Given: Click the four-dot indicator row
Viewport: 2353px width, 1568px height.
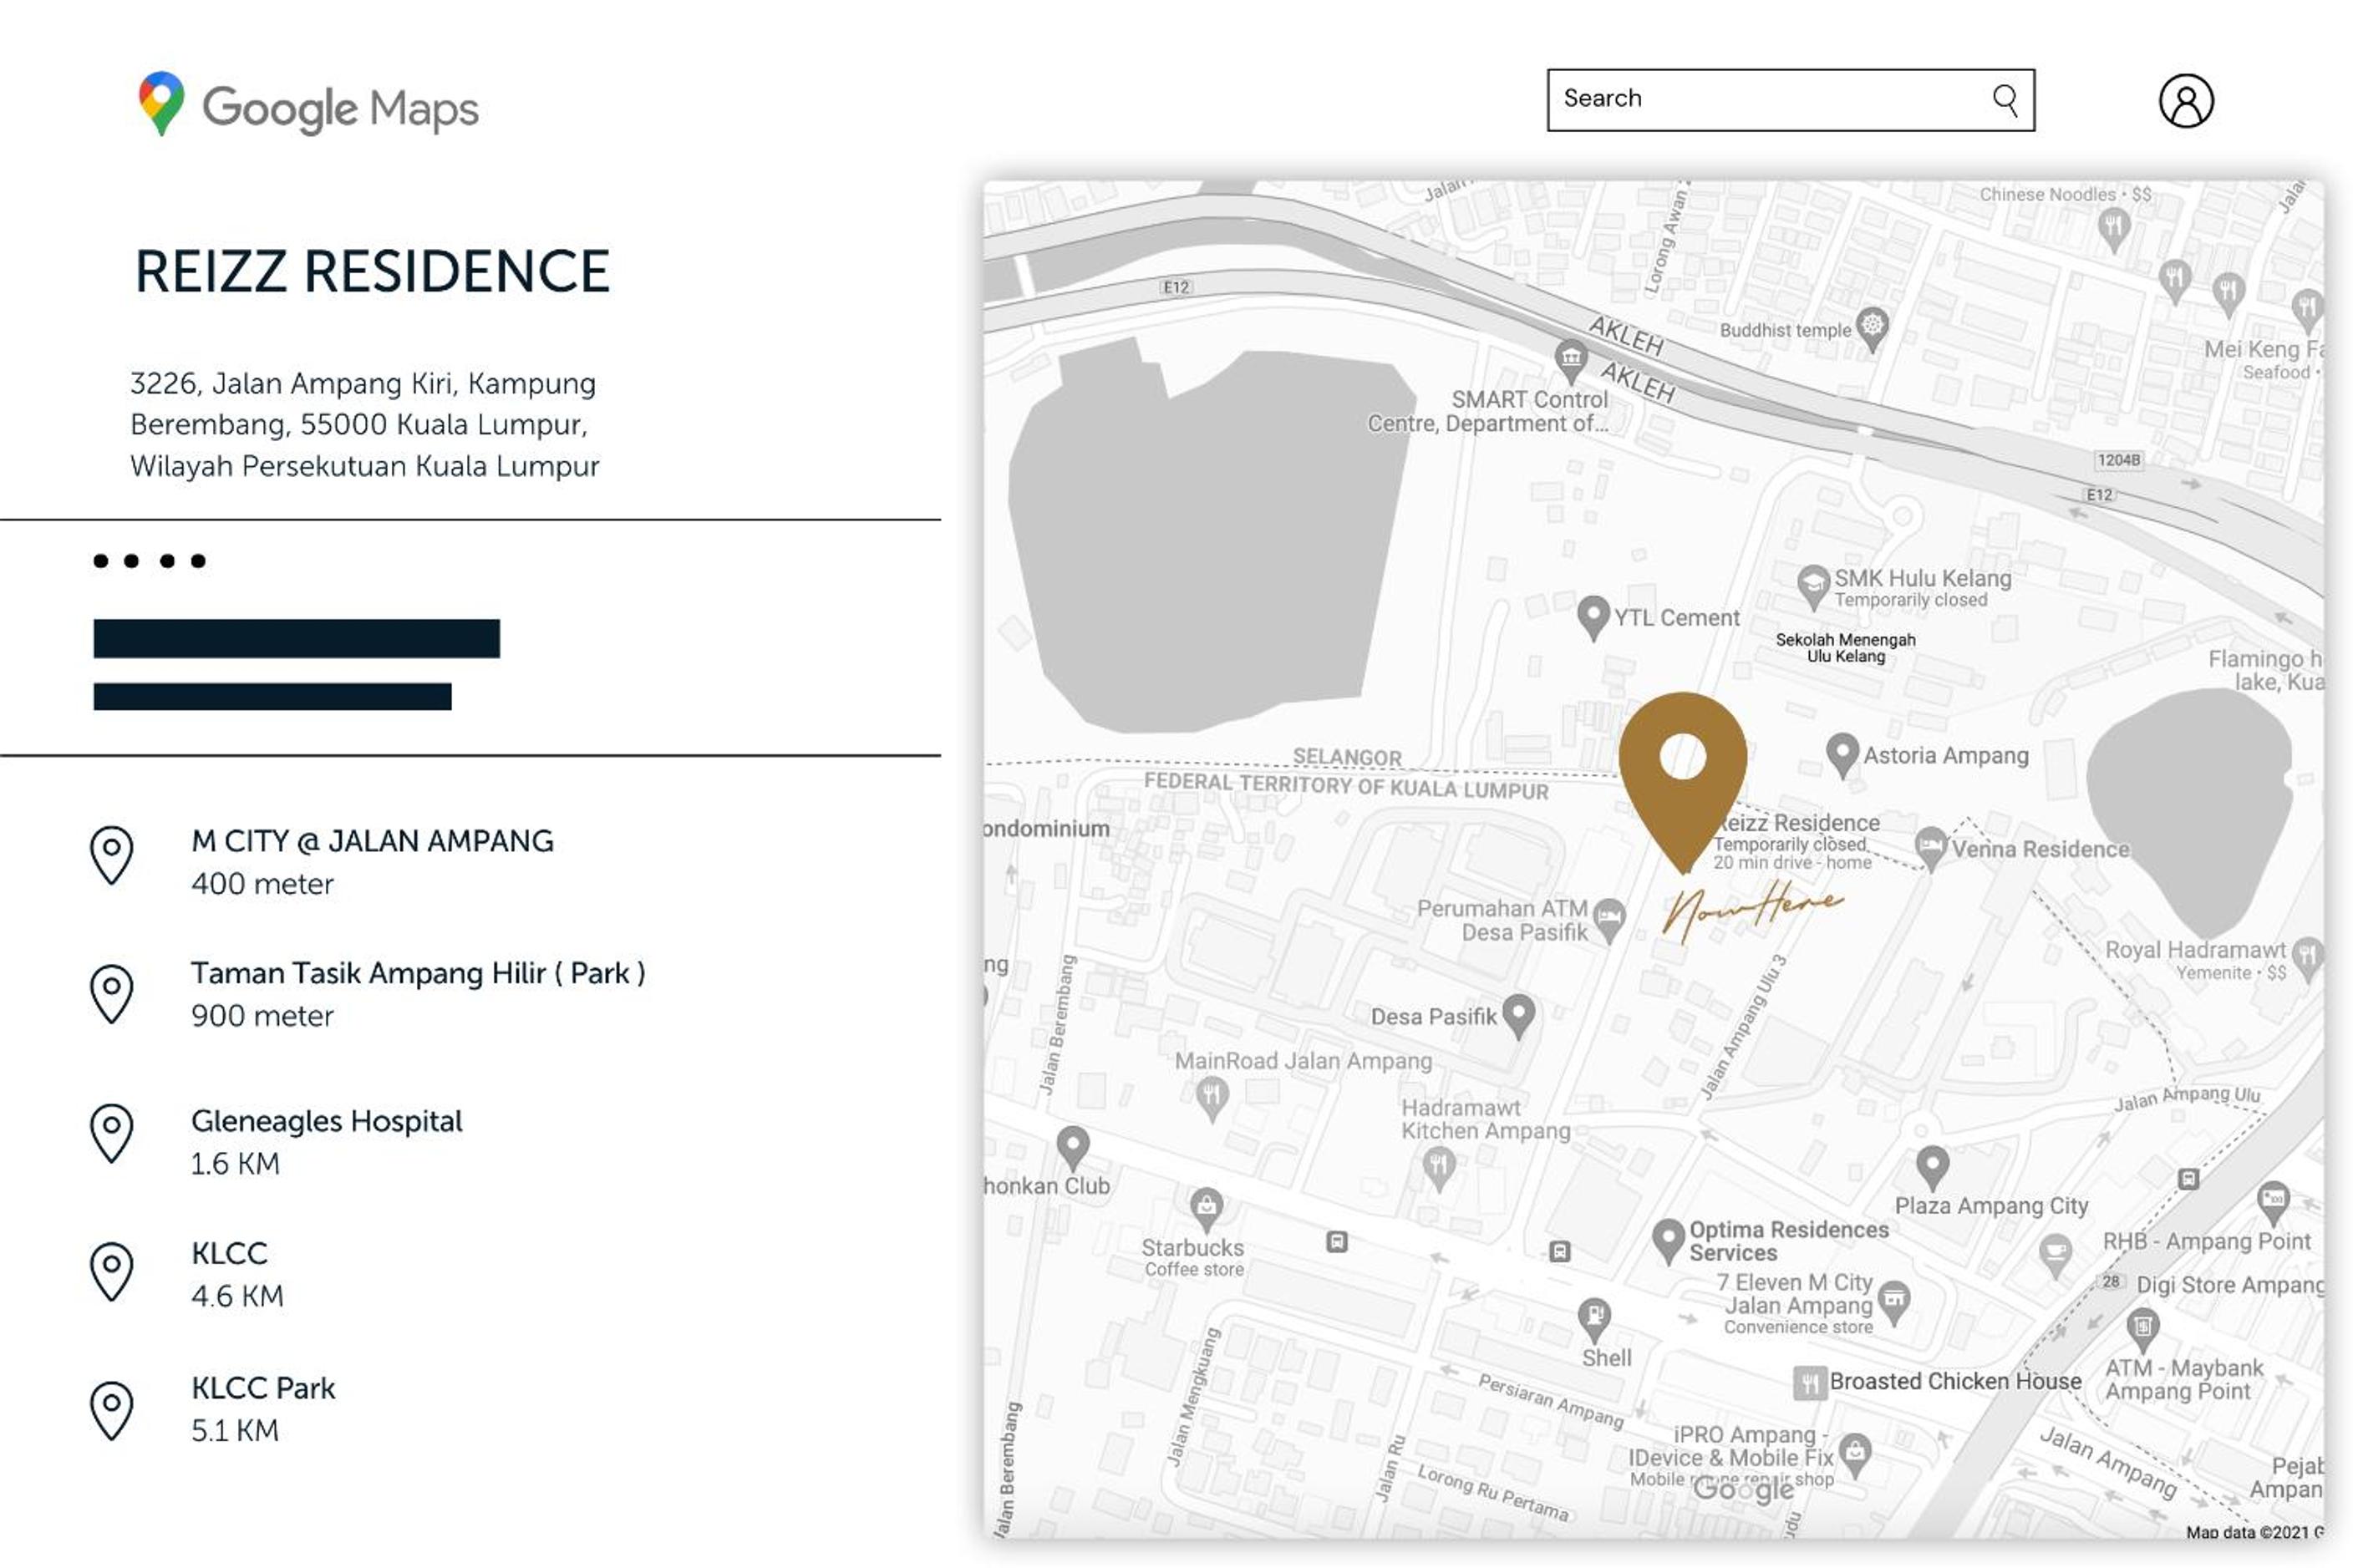Looking at the screenshot, I should point(150,561).
